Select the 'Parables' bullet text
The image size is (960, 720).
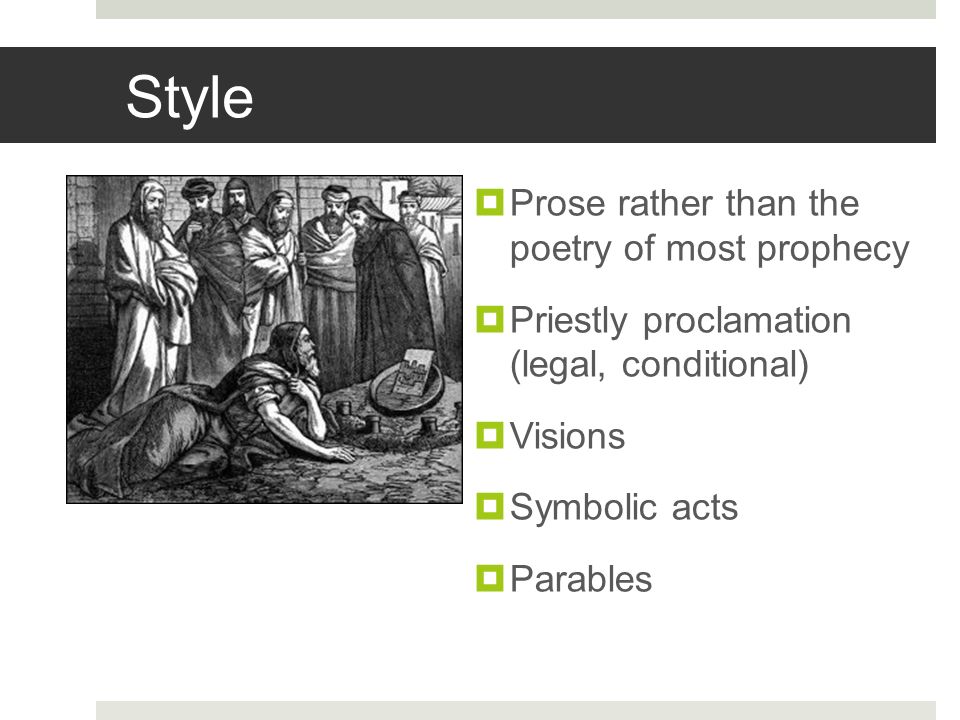coord(580,579)
